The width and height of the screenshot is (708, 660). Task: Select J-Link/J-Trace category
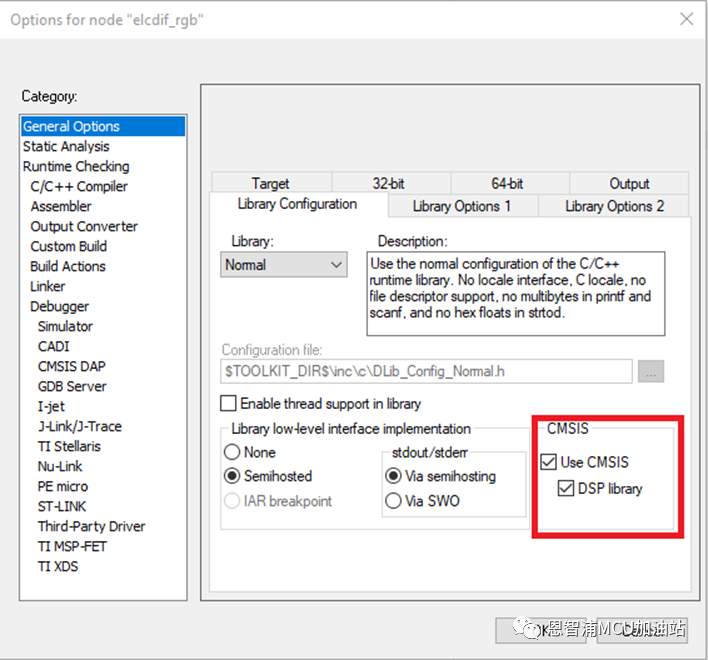[x=79, y=426]
